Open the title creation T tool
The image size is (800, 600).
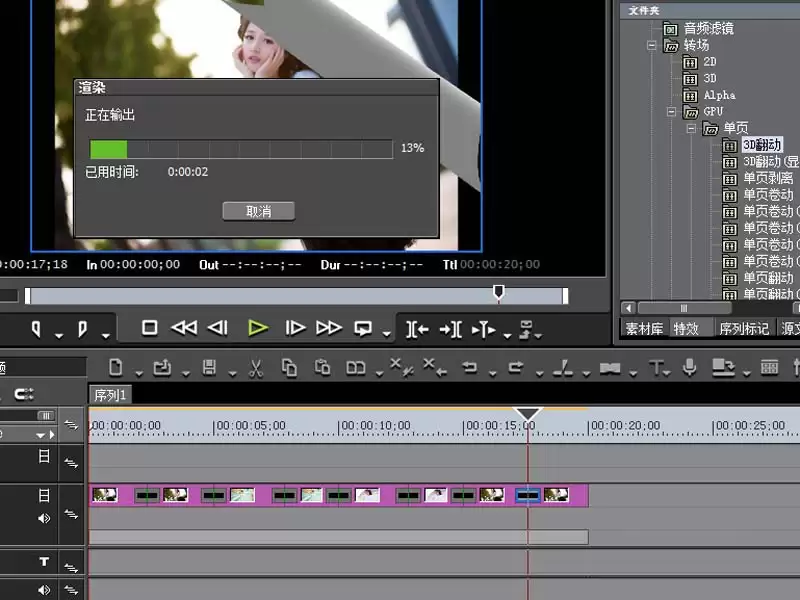[657, 368]
